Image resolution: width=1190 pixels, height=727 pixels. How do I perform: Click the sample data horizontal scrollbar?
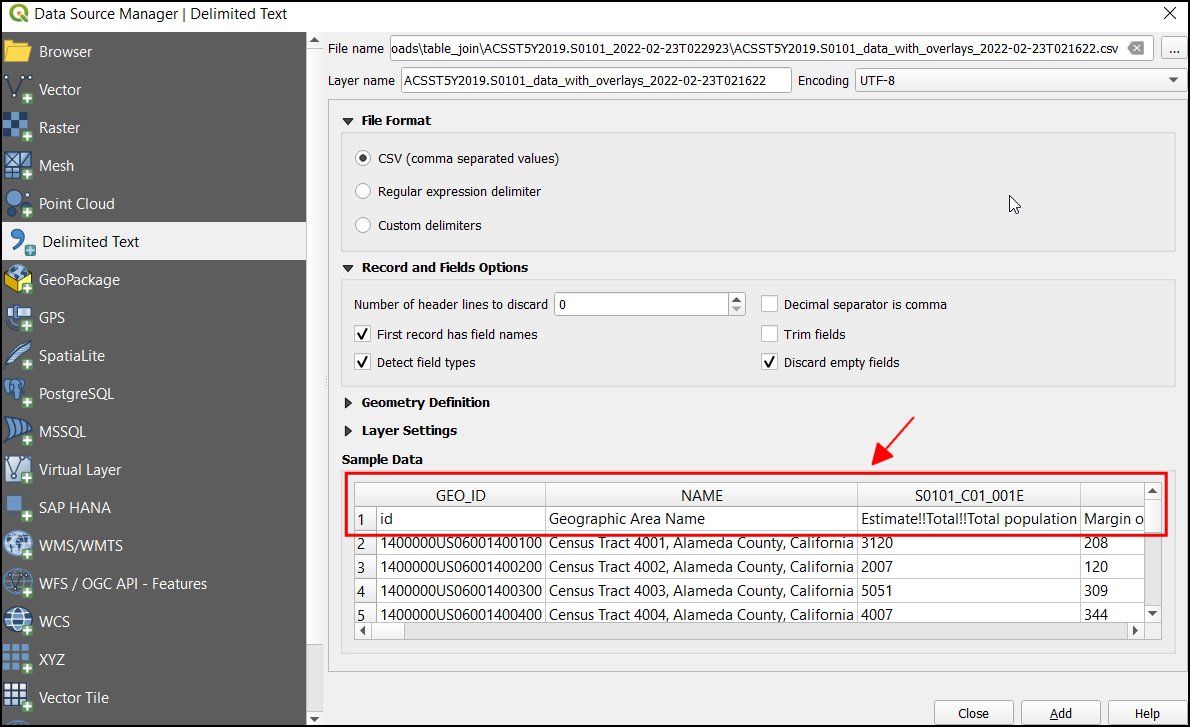750,631
